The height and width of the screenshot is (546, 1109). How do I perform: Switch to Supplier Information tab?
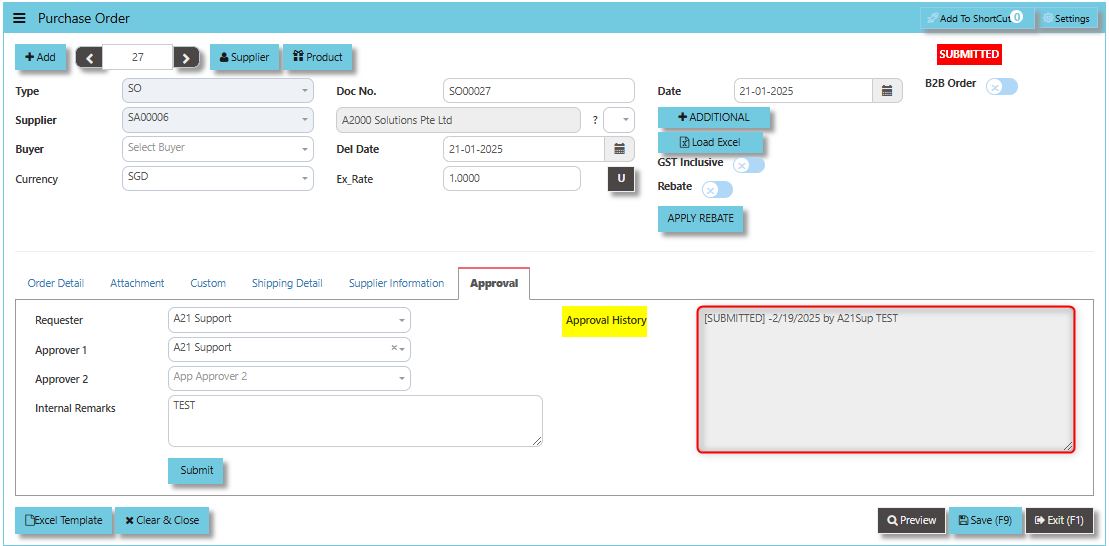[396, 283]
